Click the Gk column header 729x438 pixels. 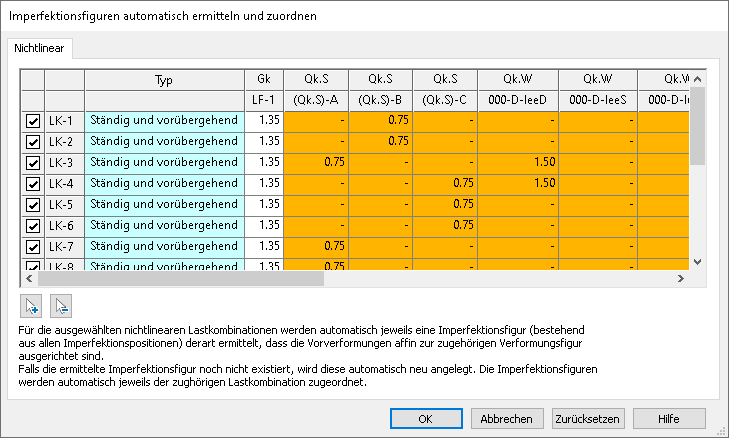point(263,79)
